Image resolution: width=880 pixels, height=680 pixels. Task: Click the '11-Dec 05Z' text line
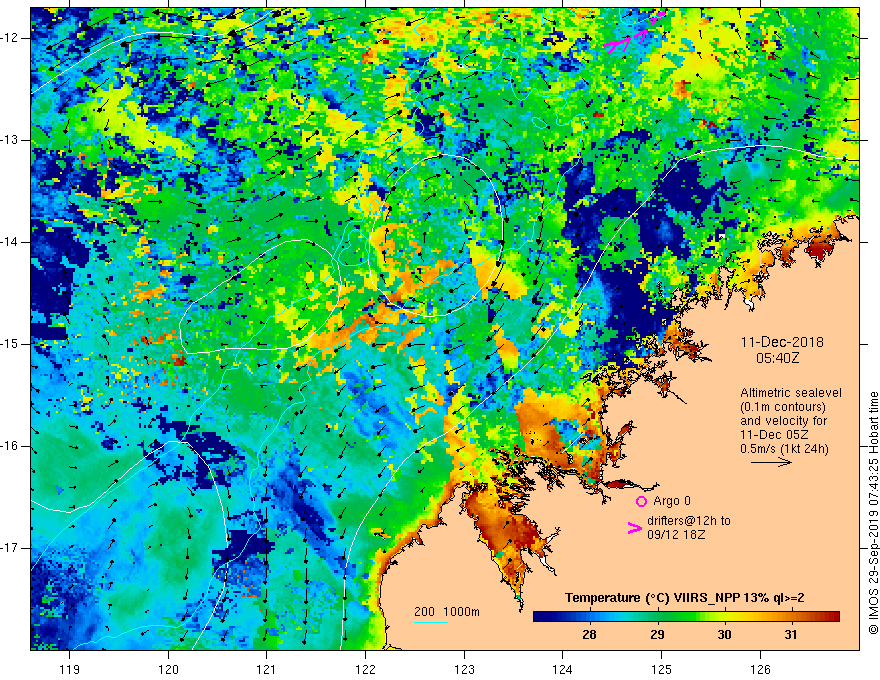pyautogui.click(x=776, y=435)
